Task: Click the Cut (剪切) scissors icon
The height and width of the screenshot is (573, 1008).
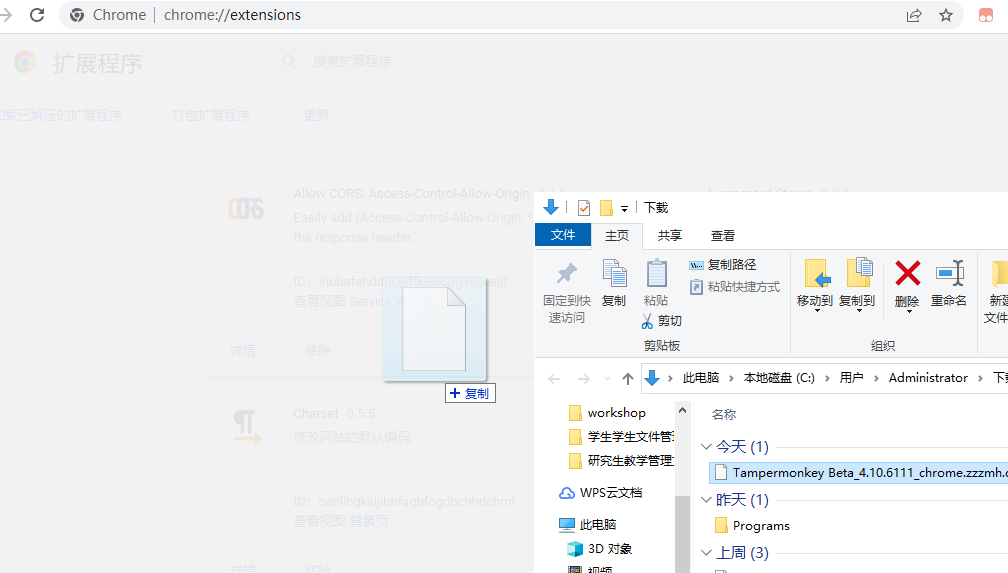Action: point(647,321)
